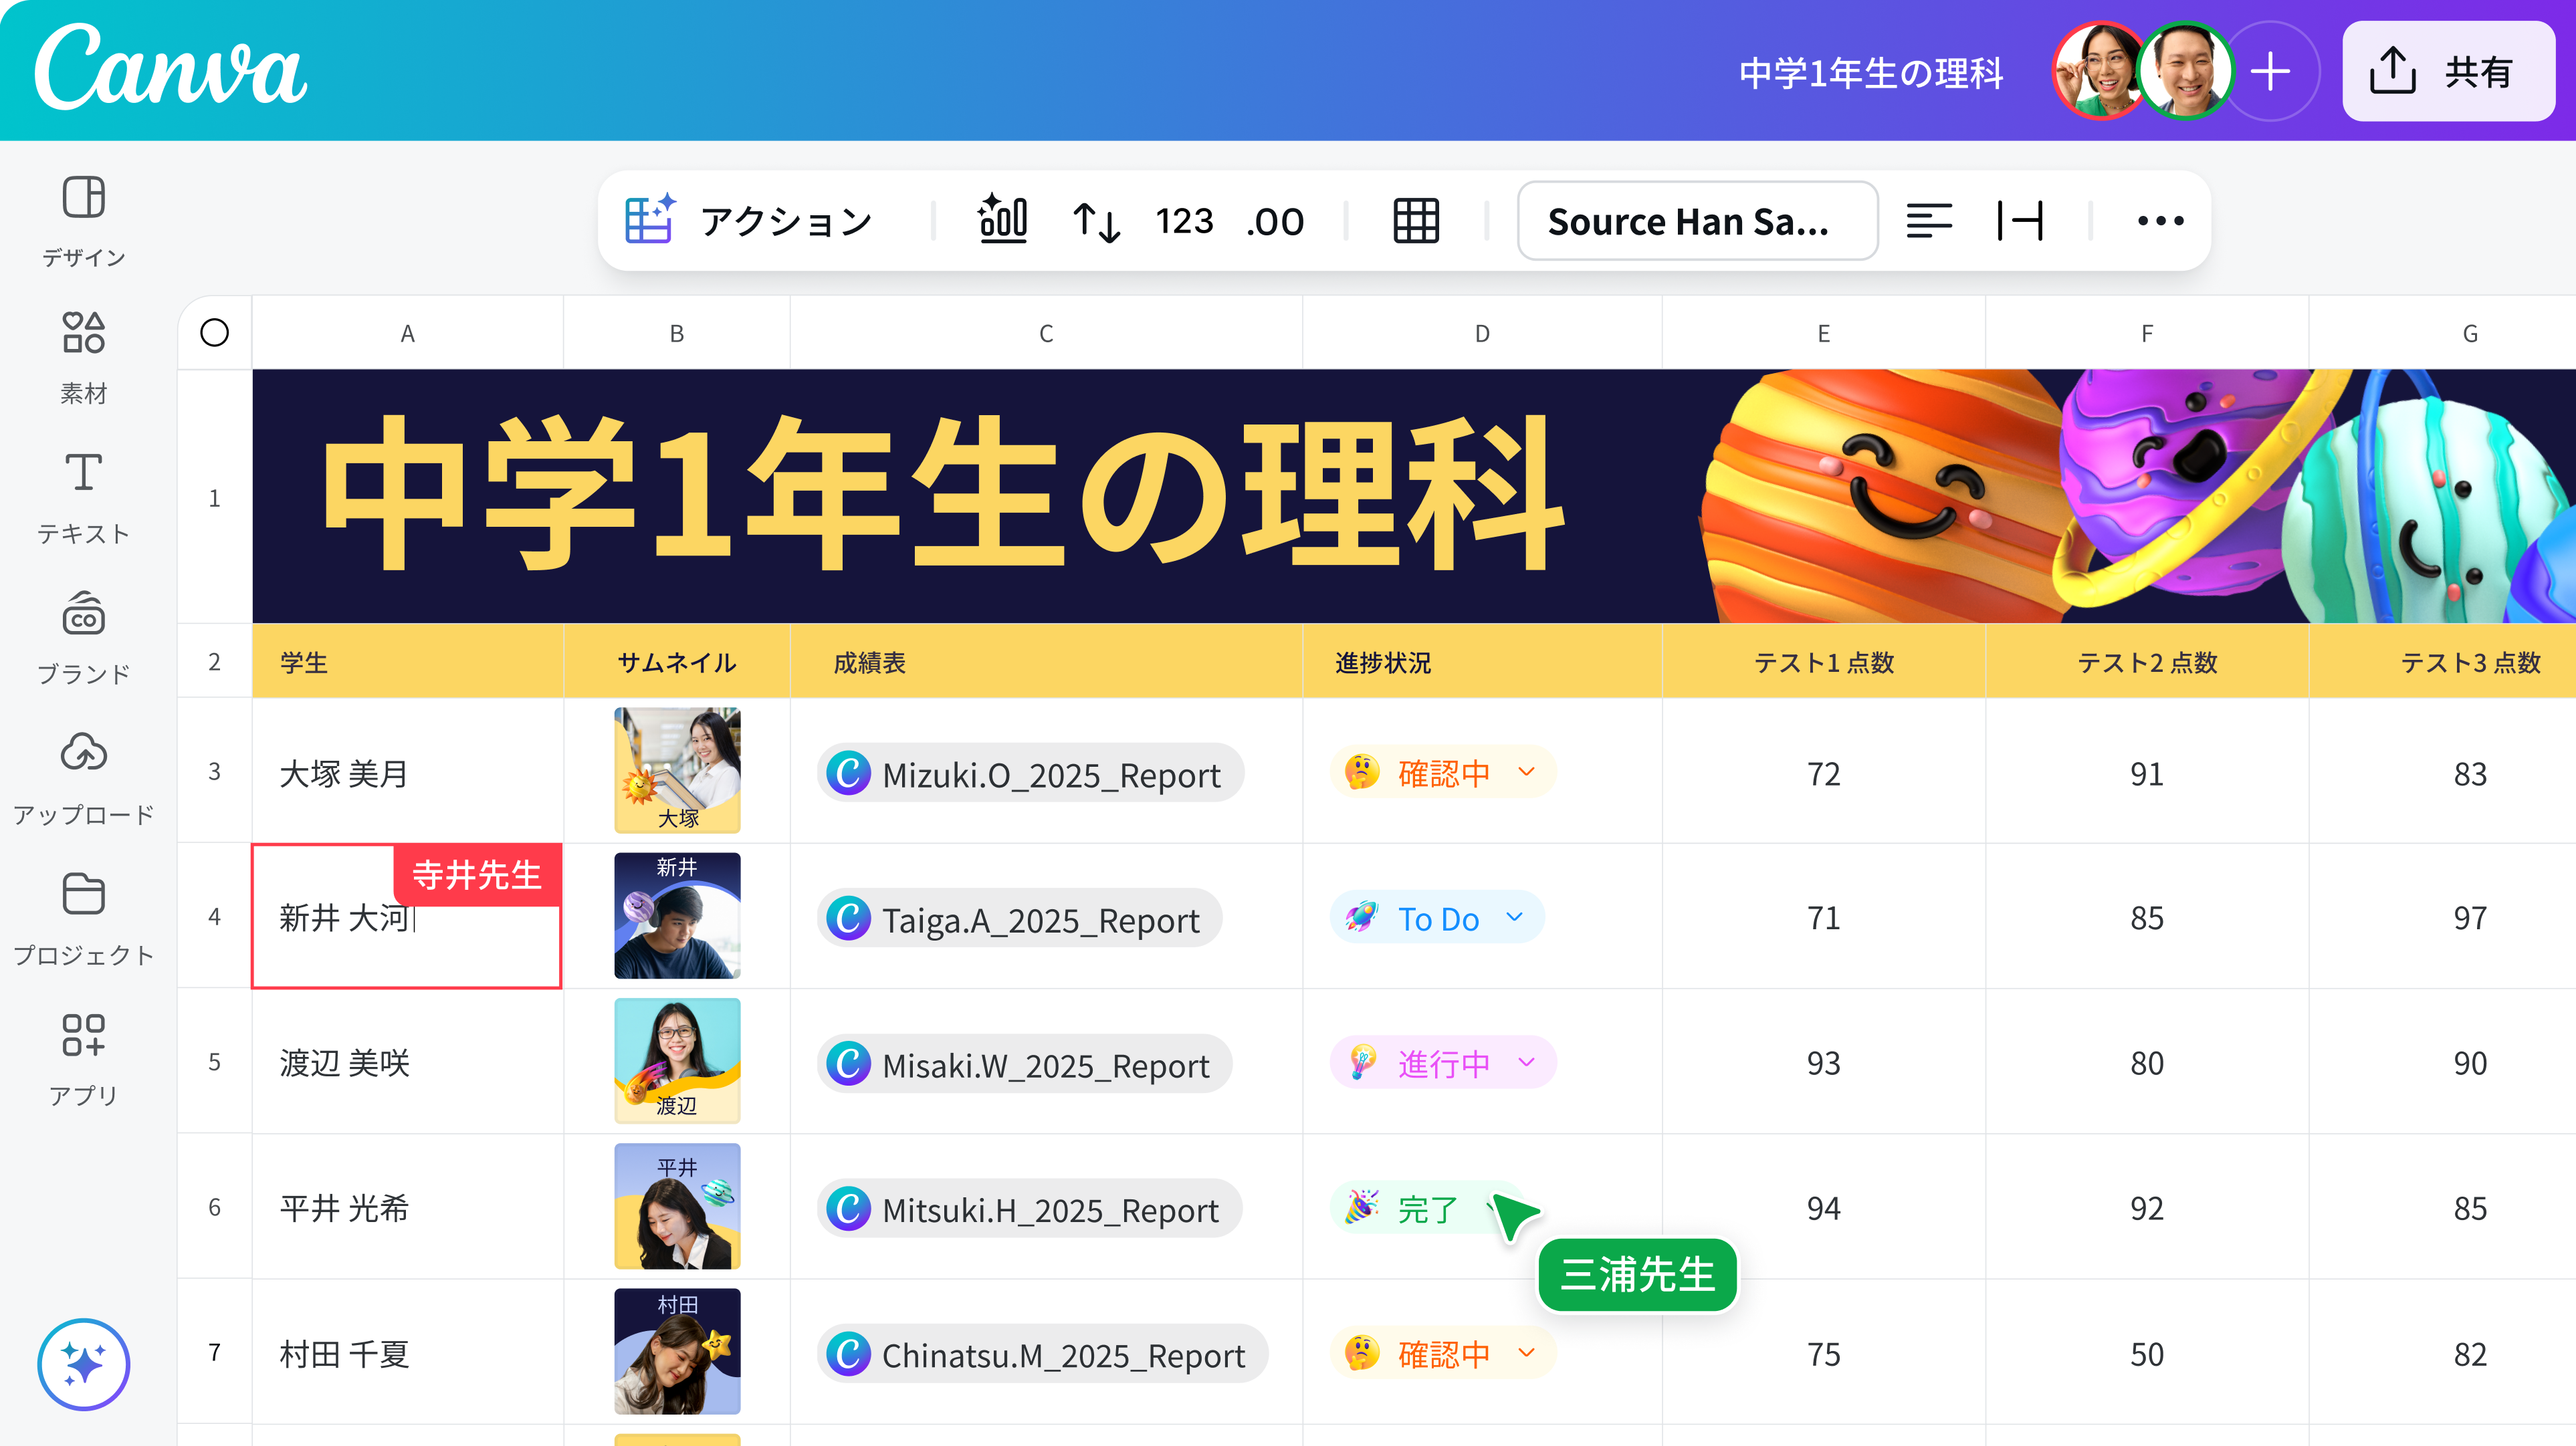Click the select-all circle at the sheet corner
The image size is (2576, 1446).
tap(214, 332)
